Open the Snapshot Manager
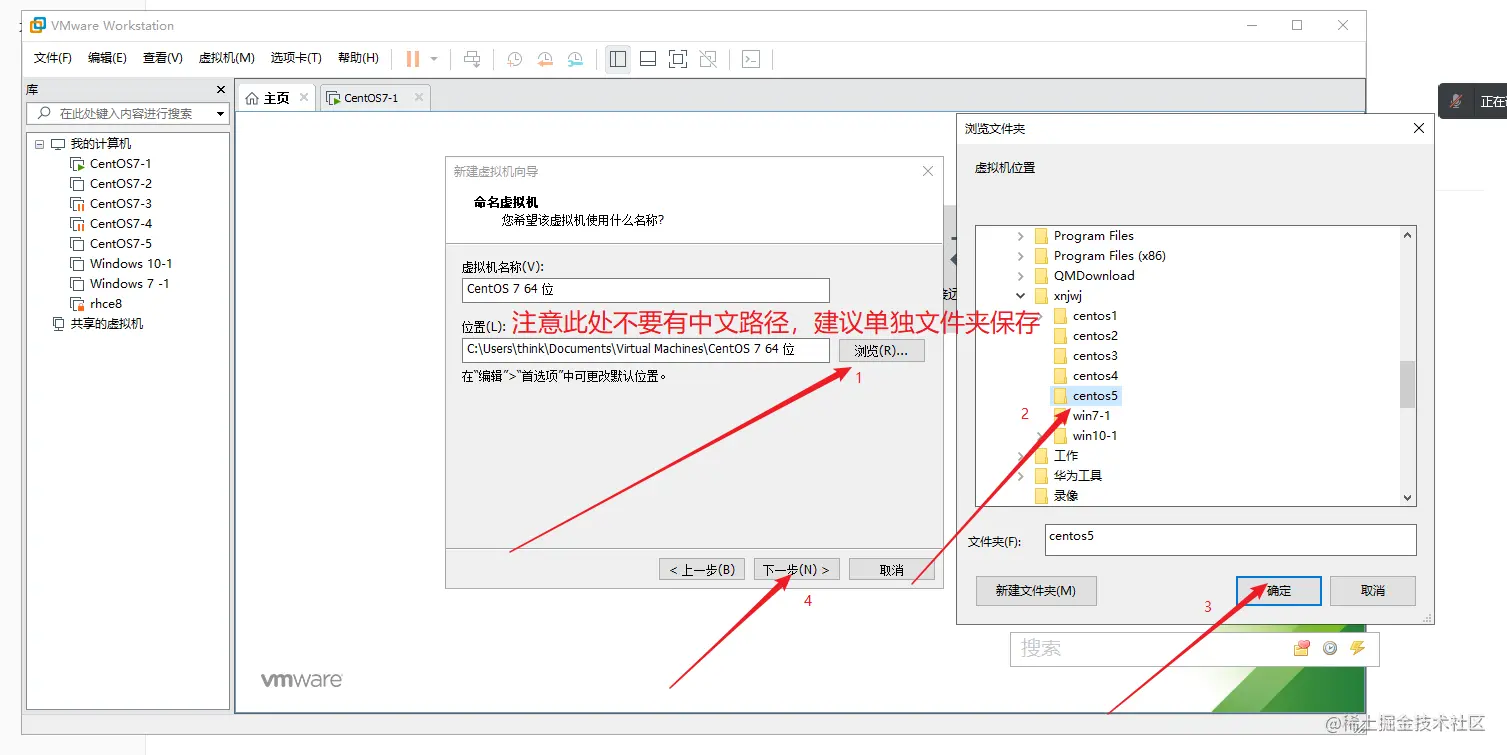This screenshot has height=755, width=1507. pos(575,59)
